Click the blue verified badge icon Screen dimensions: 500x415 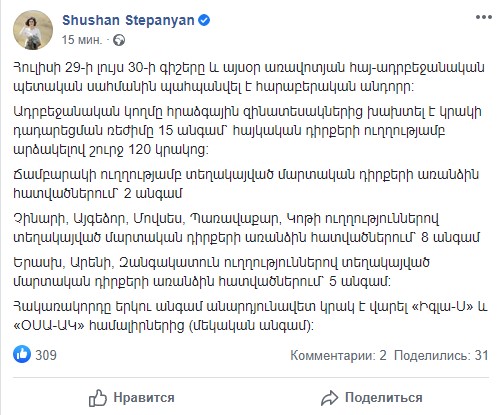[204, 21]
